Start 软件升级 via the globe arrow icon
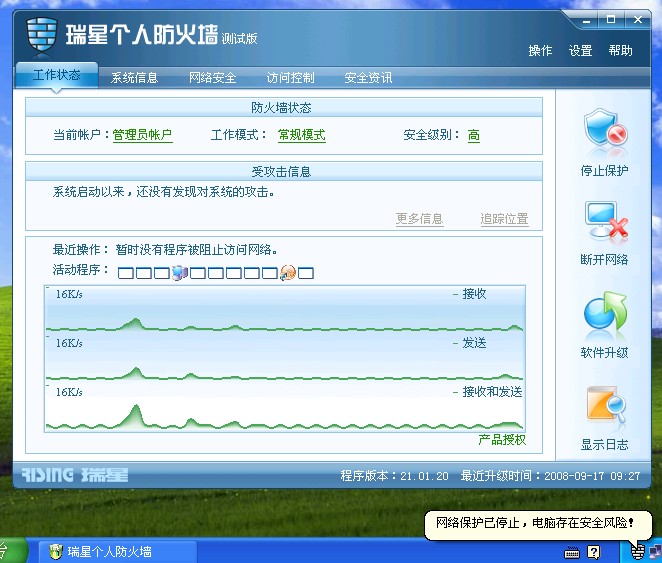 click(x=605, y=311)
